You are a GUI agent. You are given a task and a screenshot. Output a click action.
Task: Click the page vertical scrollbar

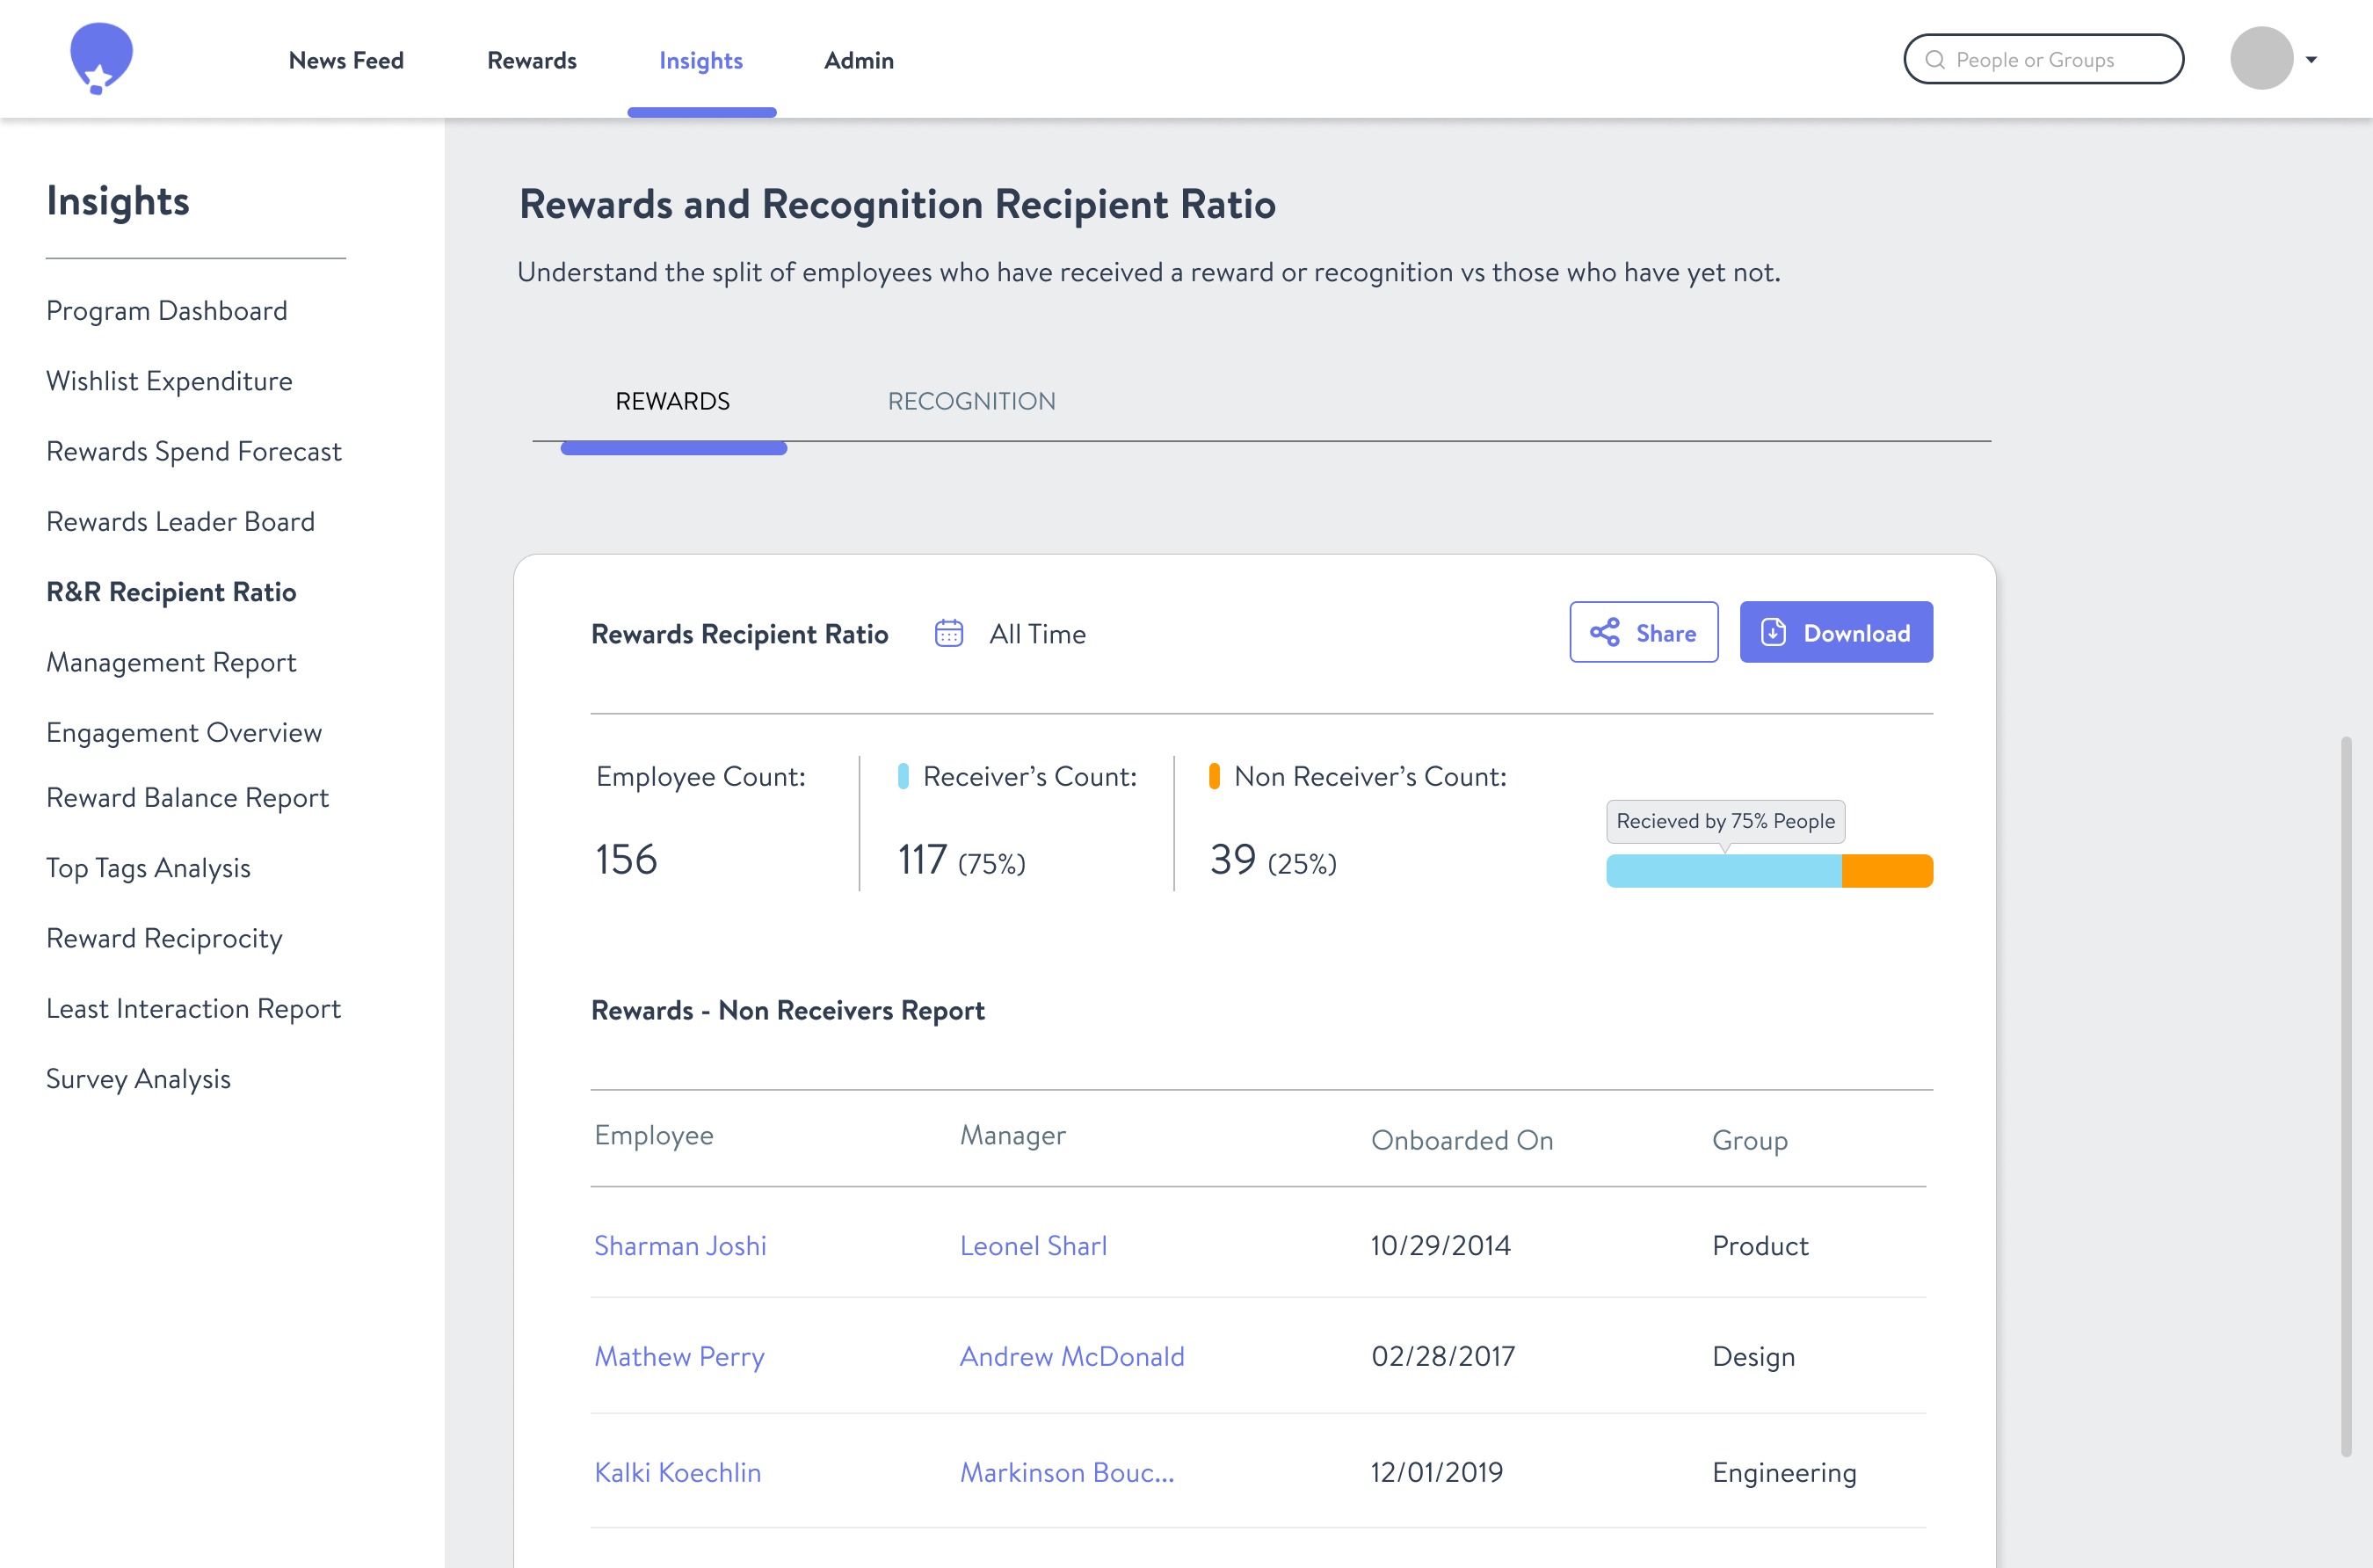point(2345,1095)
